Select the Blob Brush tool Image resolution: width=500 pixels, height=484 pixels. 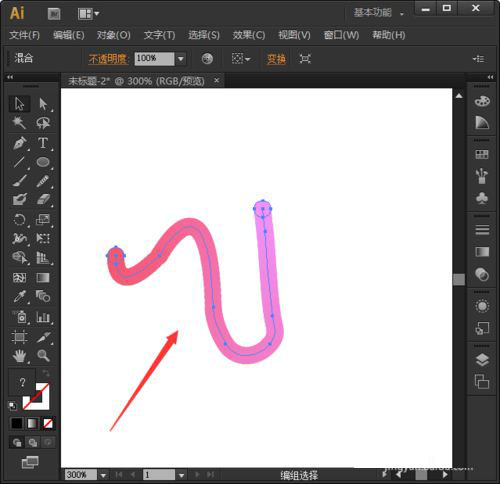(19, 200)
